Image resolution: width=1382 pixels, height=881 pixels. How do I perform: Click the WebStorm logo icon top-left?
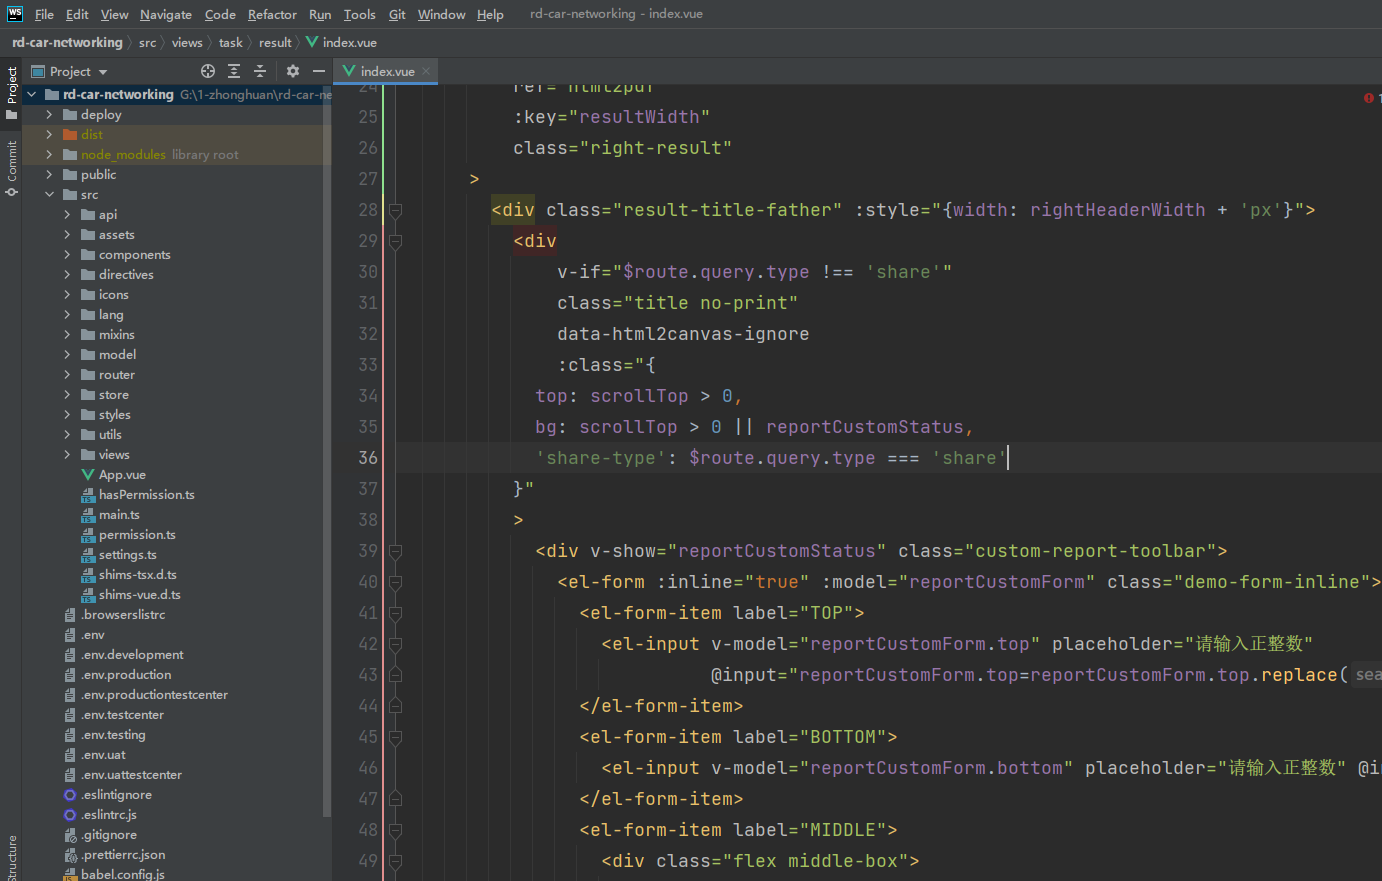[14, 13]
